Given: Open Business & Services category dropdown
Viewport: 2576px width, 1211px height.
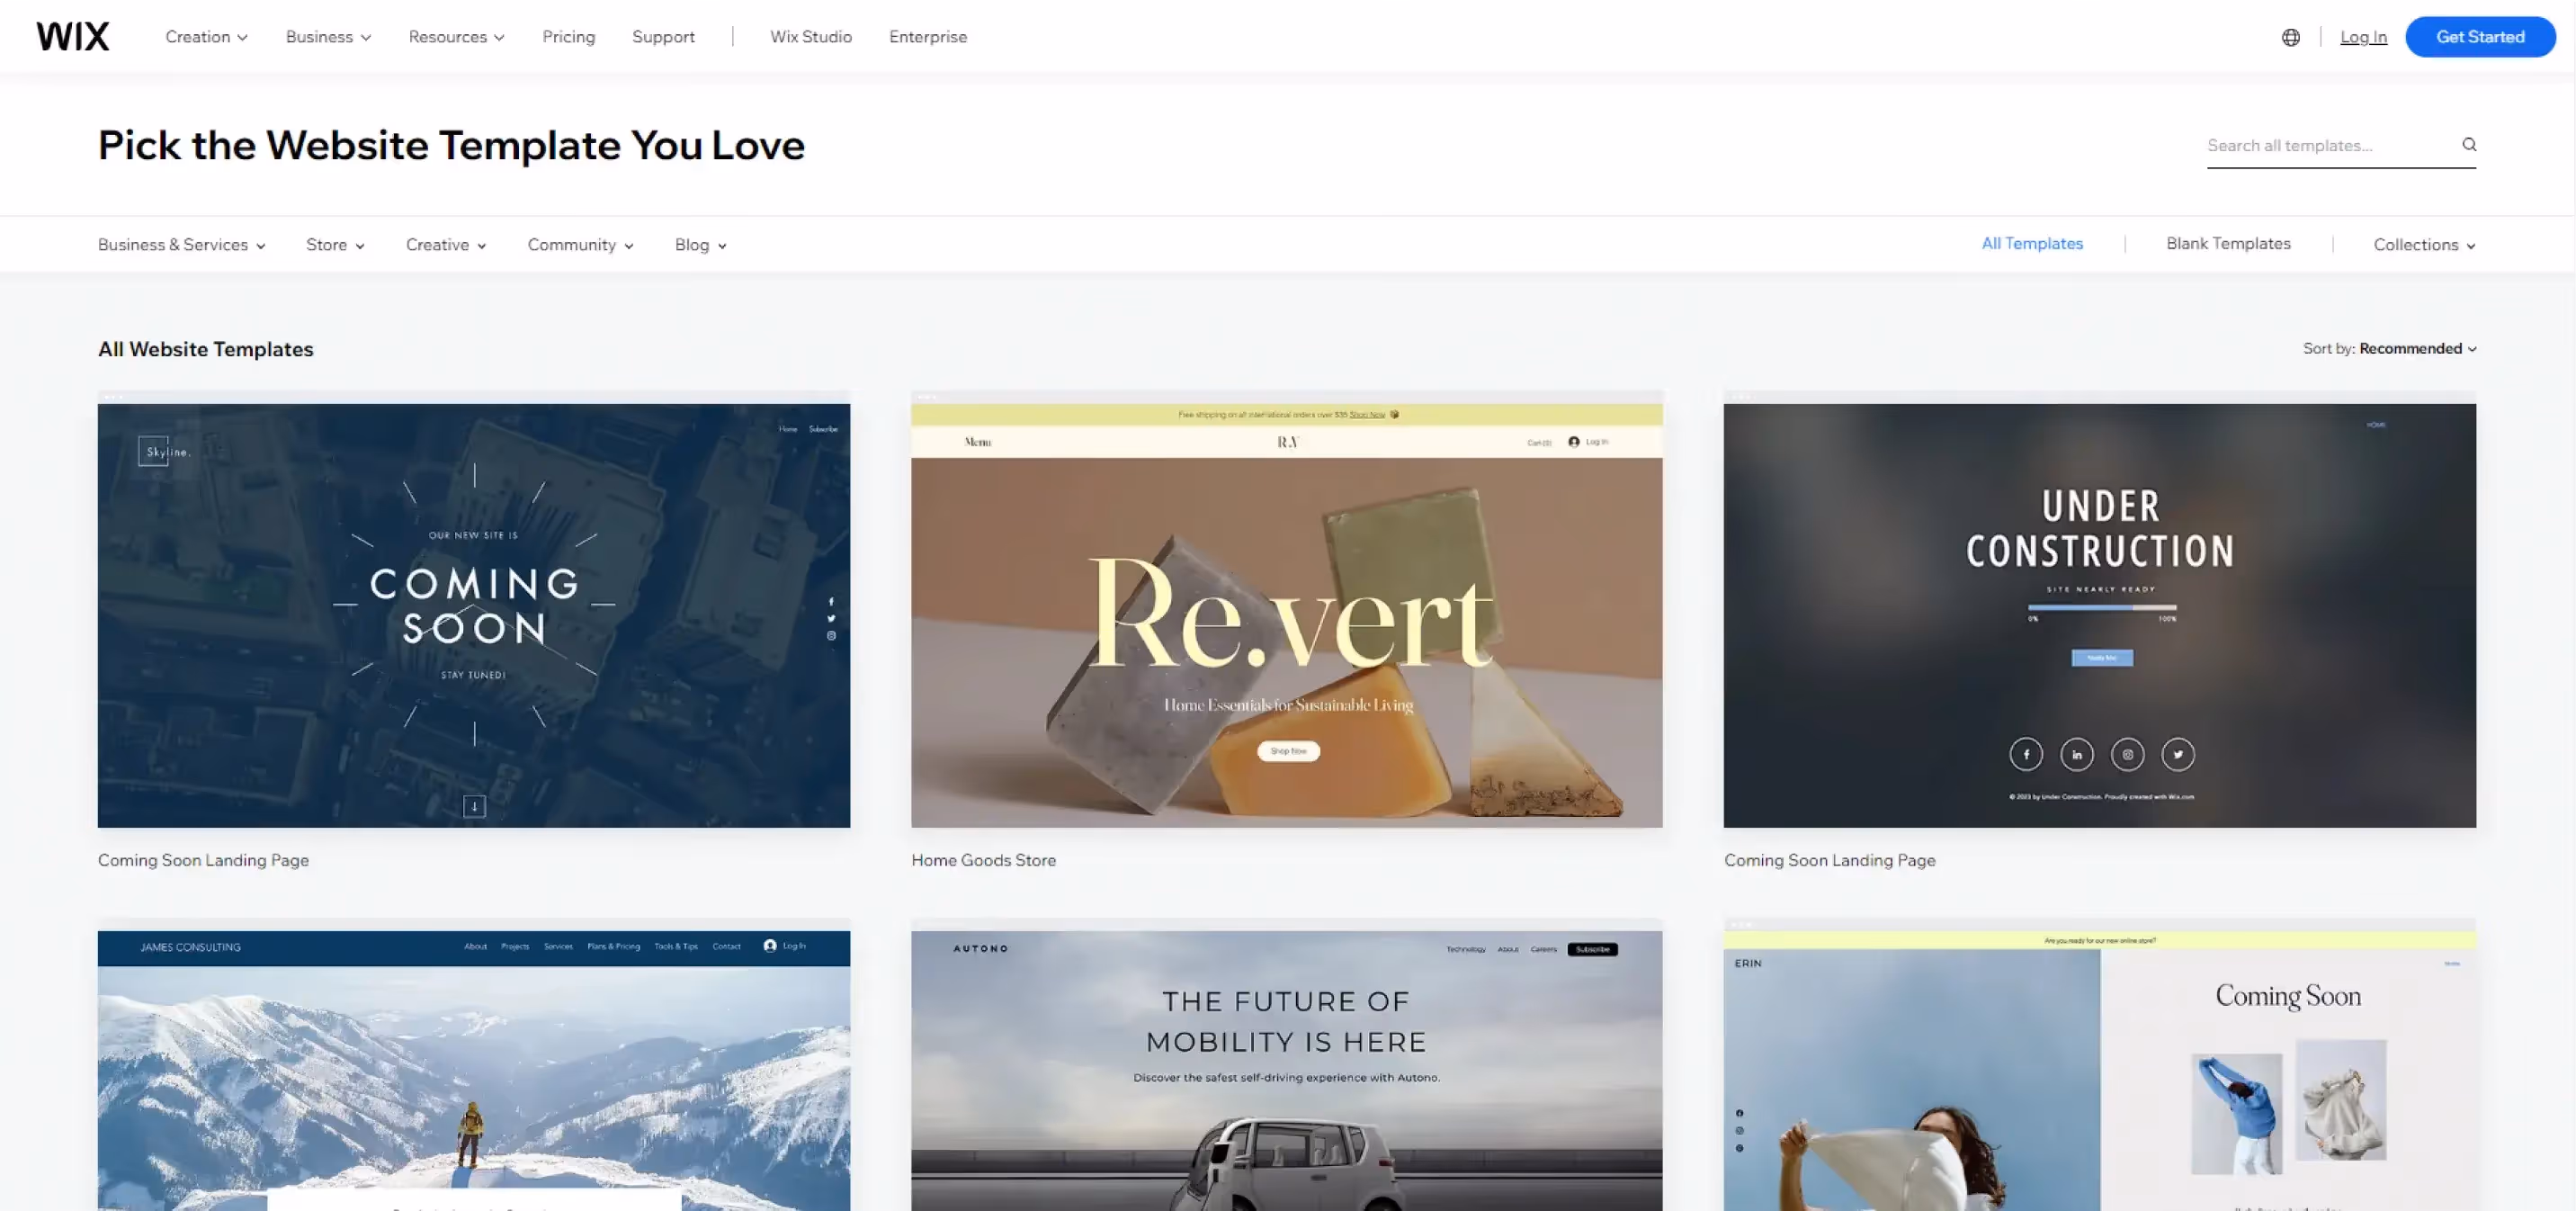Looking at the screenshot, I should tap(182, 244).
